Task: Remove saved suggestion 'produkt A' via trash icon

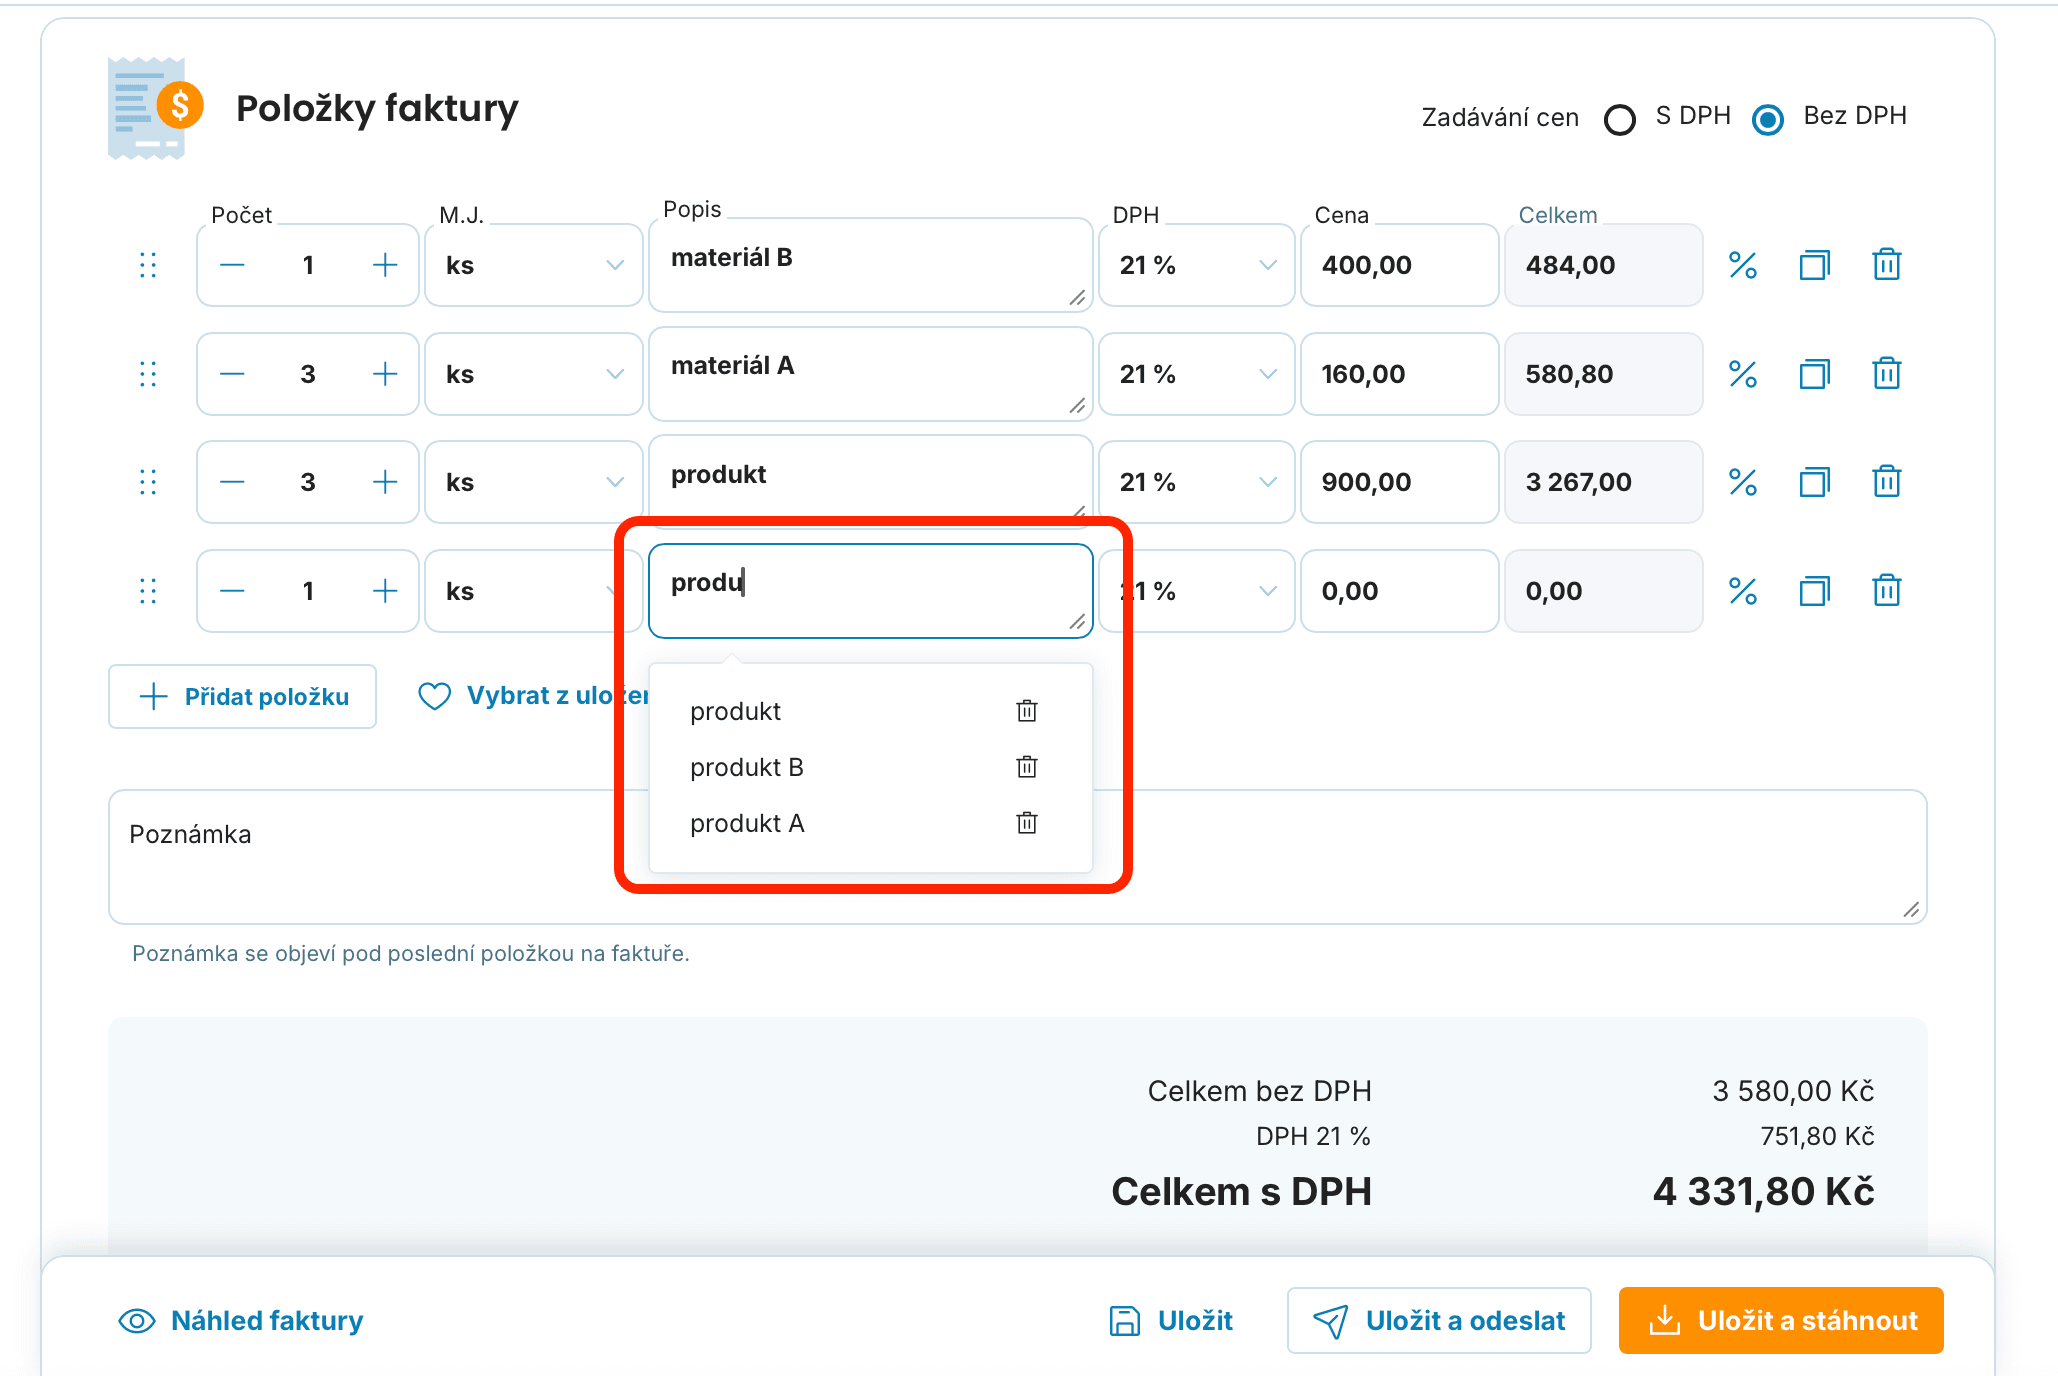Action: coord(1027,823)
